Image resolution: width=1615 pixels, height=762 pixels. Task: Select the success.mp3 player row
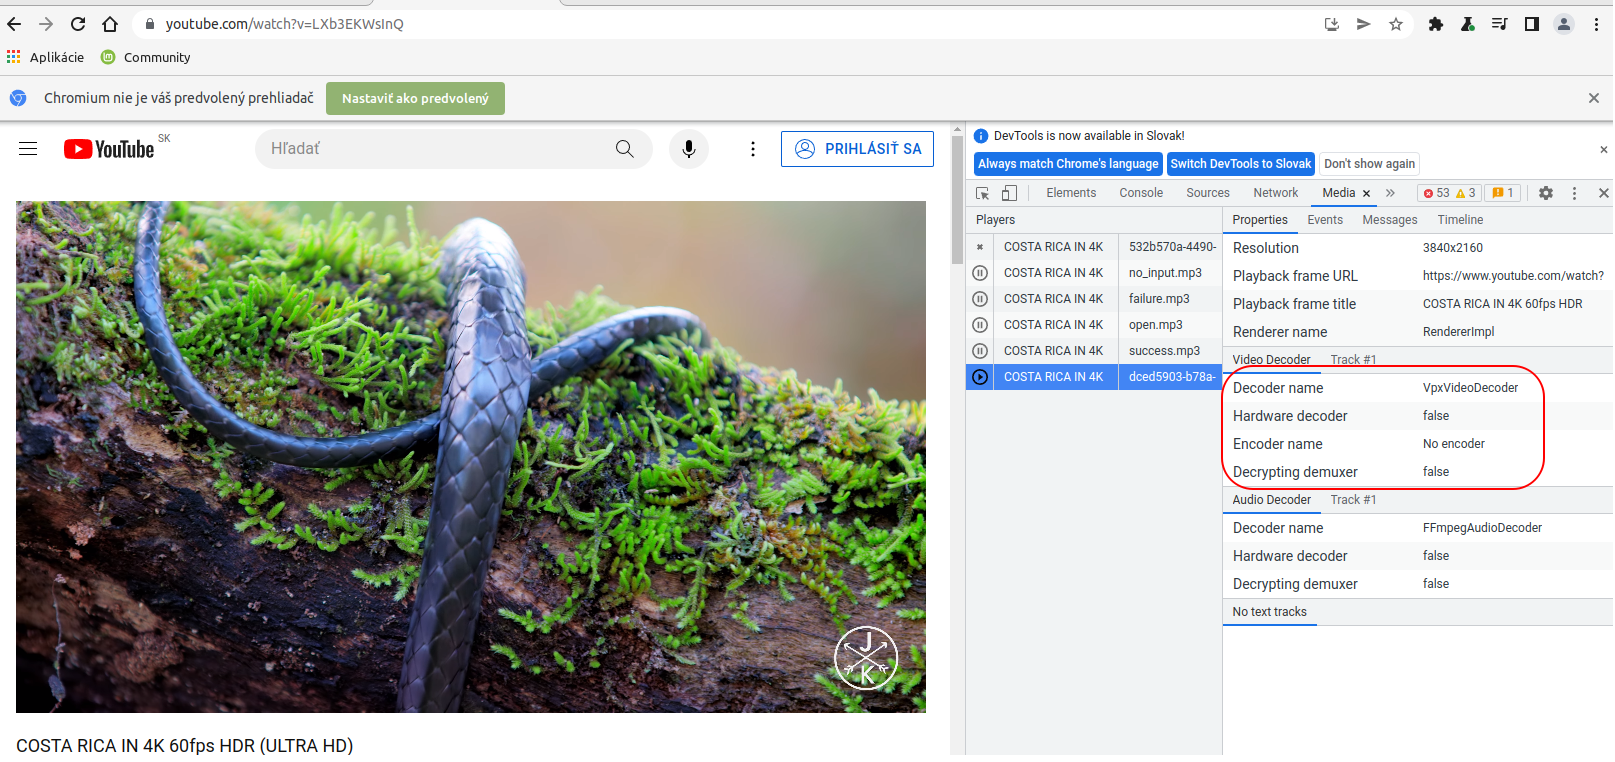[1163, 351]
